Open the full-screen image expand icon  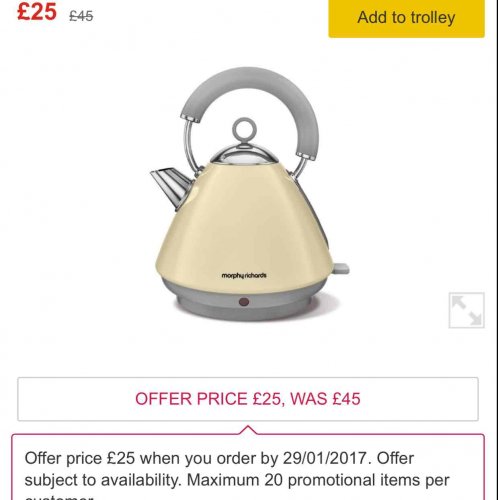[x=466, y=310]
